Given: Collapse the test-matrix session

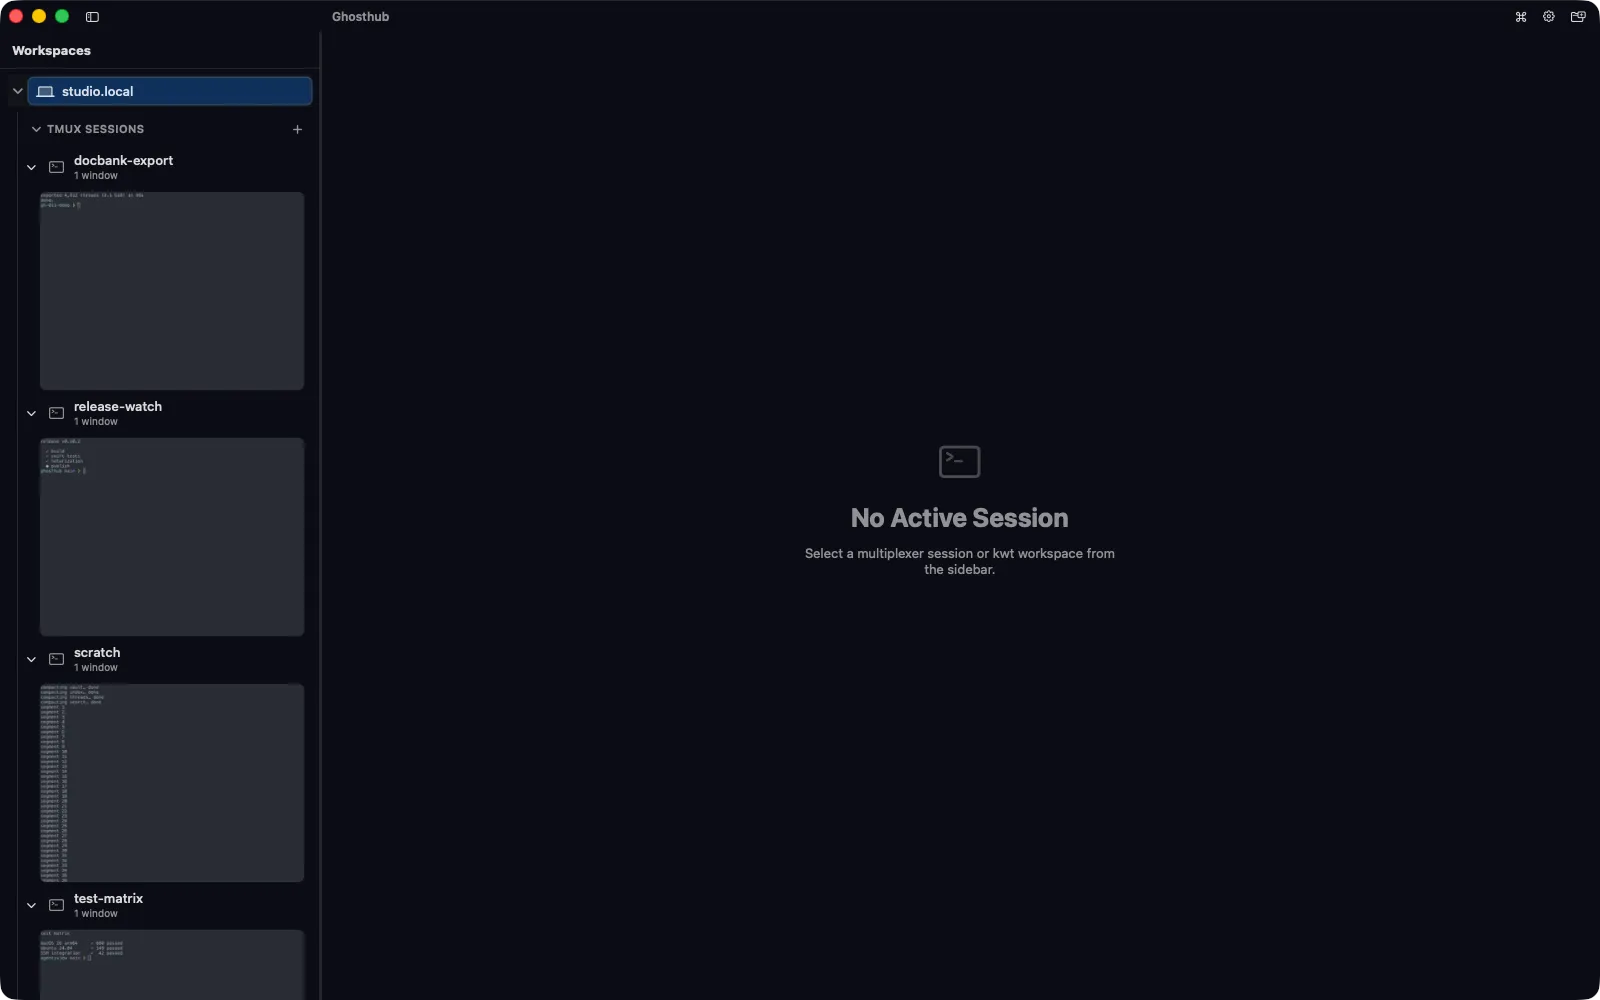Looking at the screenshot, I should click(x=31, y=905).
